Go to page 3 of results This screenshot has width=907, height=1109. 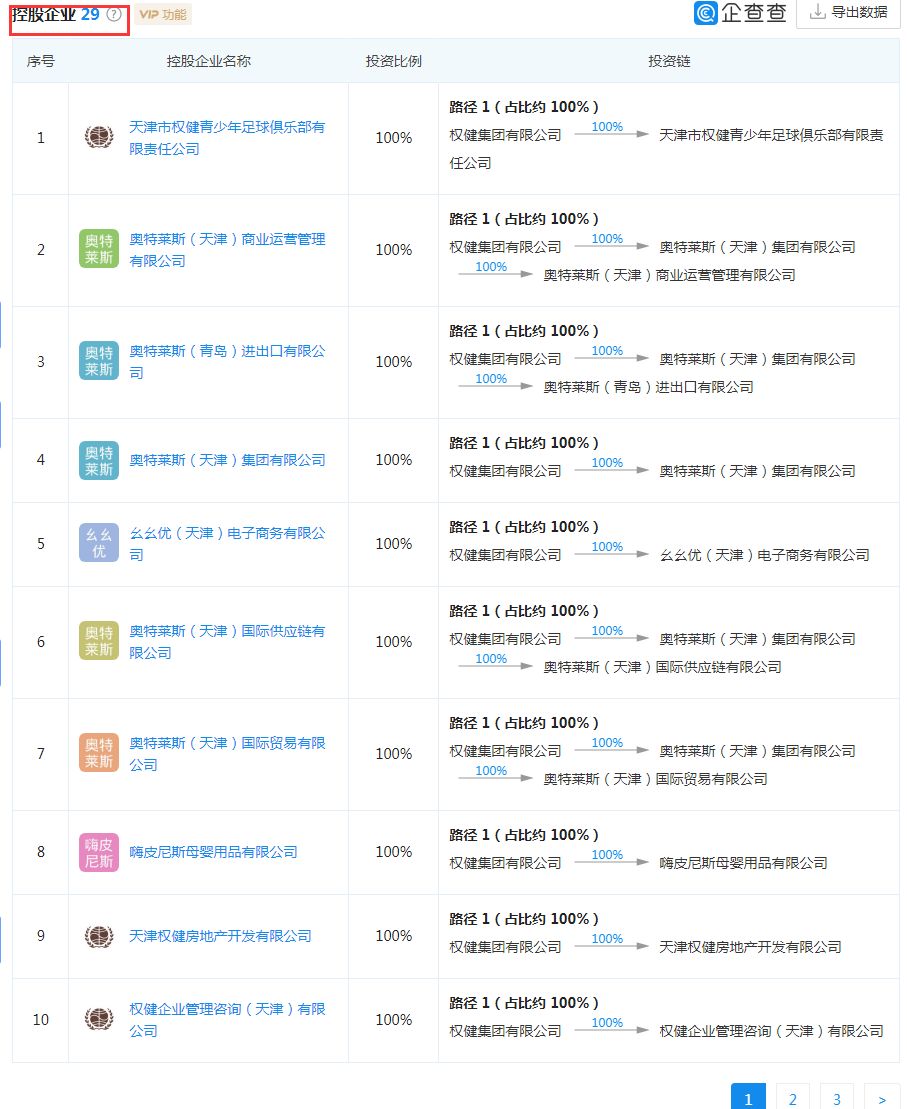coord(836,1098)
